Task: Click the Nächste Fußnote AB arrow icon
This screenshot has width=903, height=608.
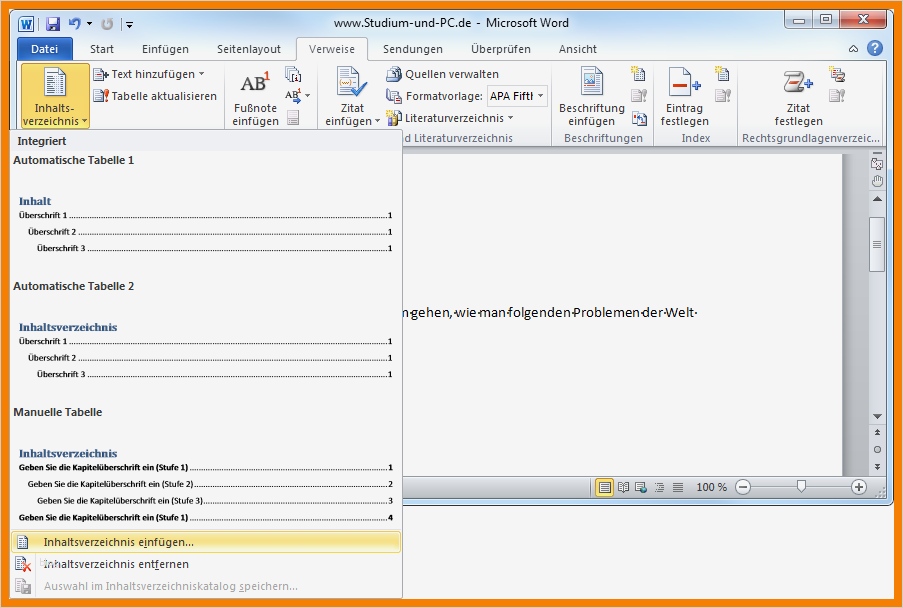Action: (293, 95)
